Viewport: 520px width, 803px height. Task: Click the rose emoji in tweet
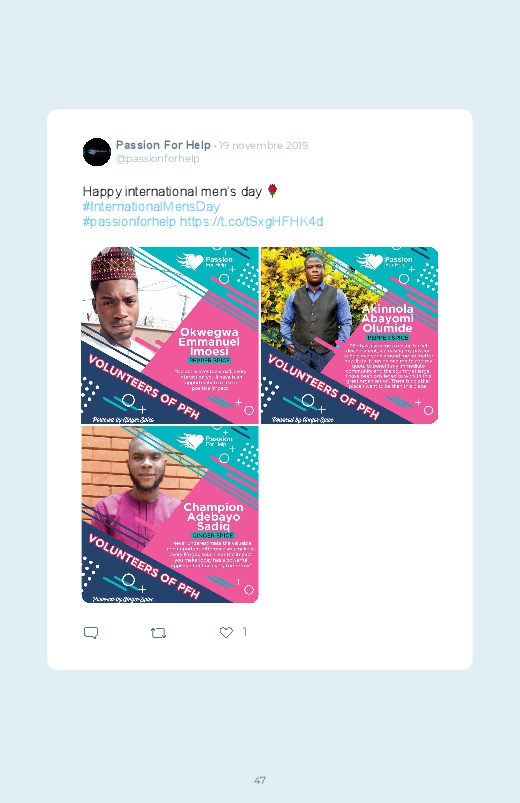[273, 191]
